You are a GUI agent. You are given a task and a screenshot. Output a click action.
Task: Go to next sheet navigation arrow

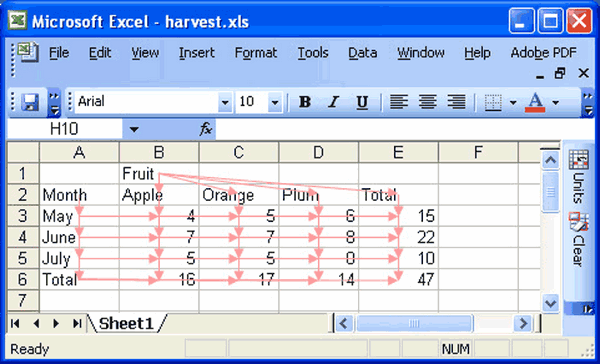click(56, 324)
